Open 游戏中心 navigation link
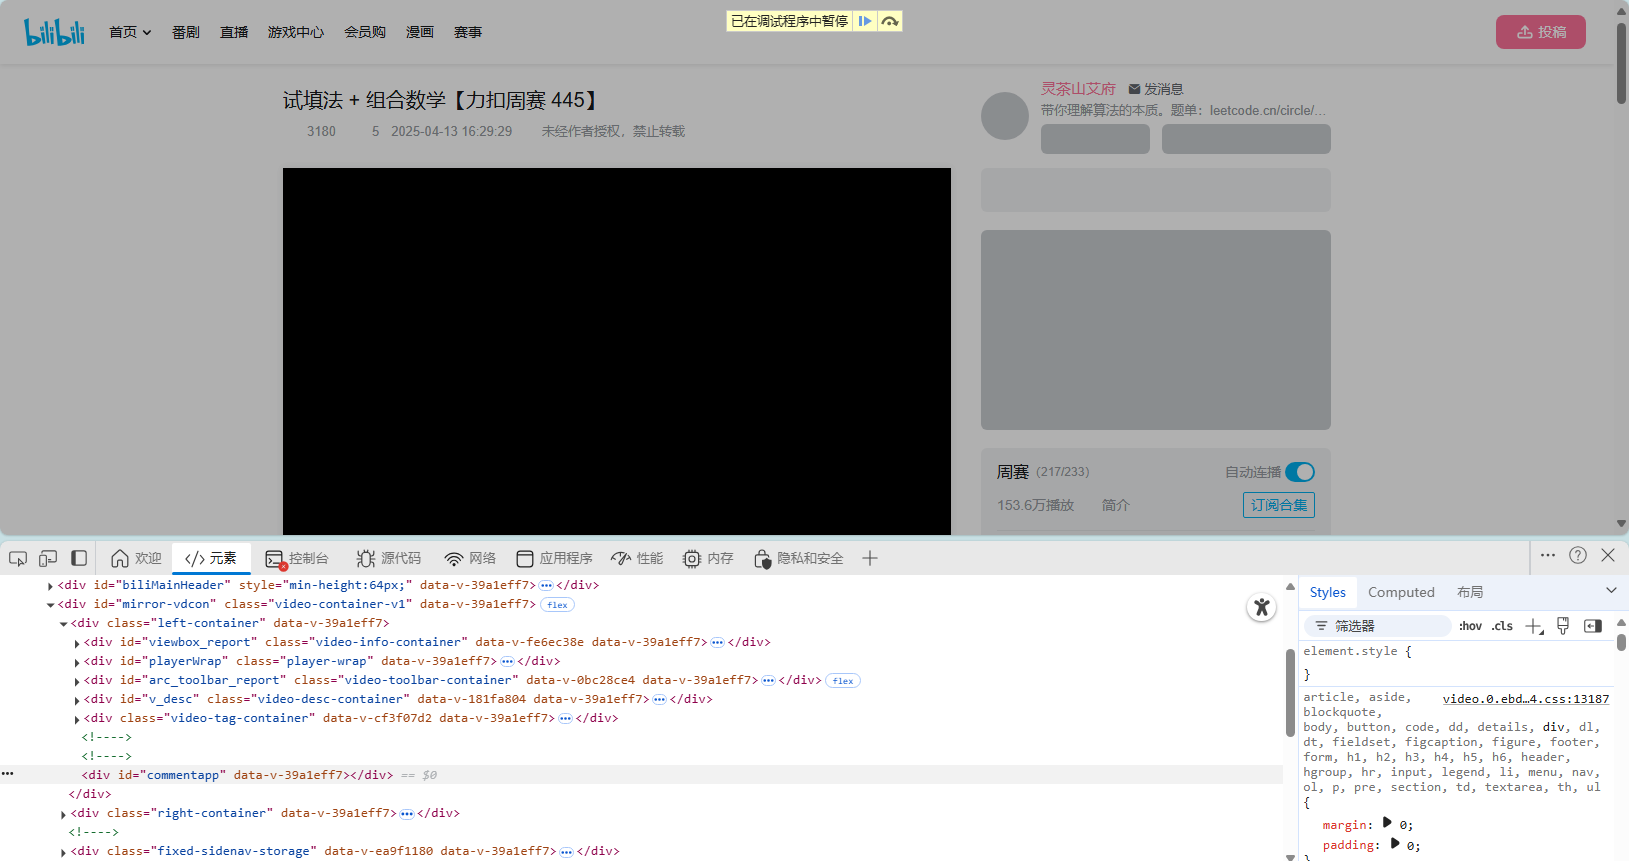1629x861 pixels. (x=296, y=32)
